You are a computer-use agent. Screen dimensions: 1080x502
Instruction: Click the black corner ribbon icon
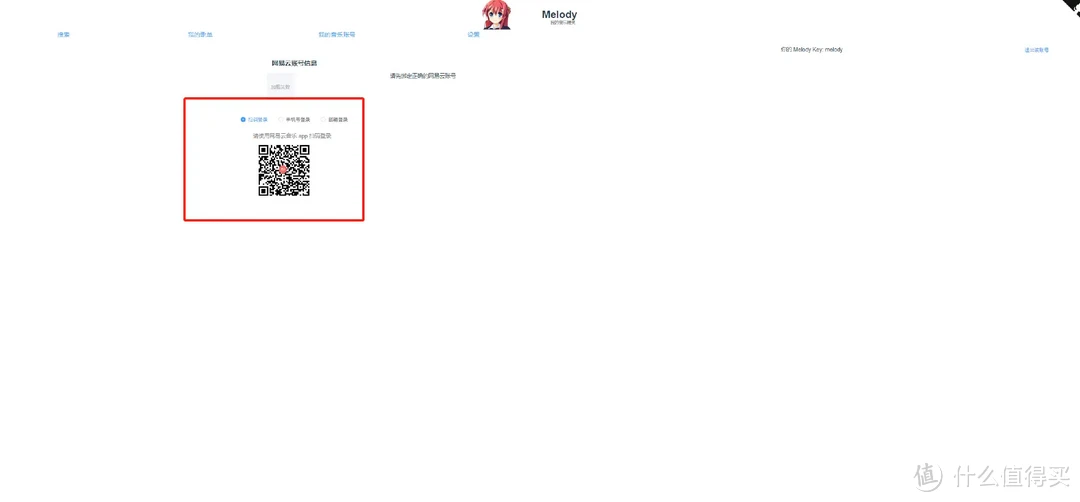[x=1072, y=6]
